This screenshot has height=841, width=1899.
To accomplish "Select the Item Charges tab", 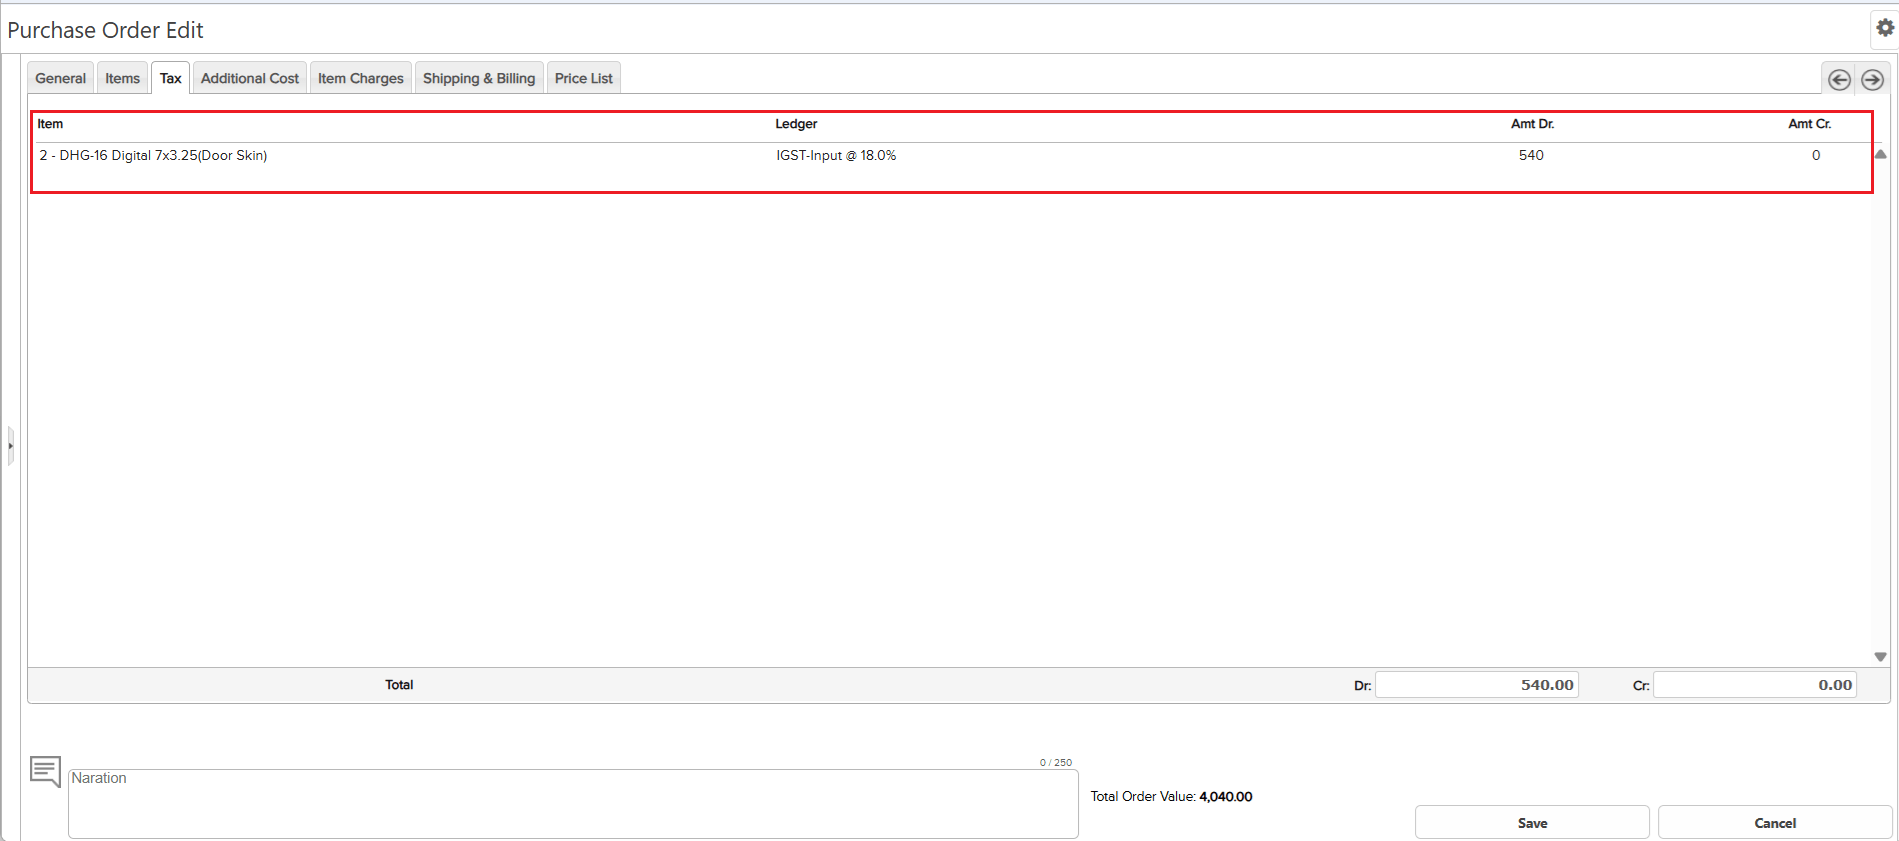I will (361, 78).
